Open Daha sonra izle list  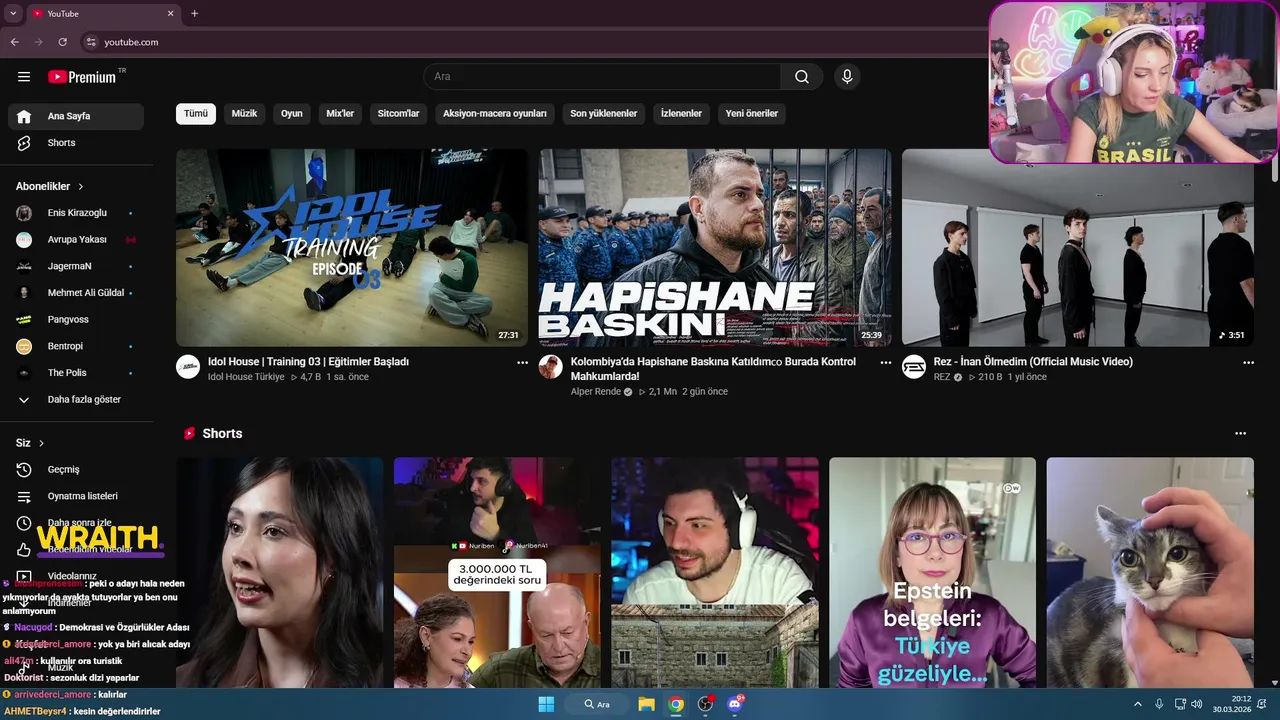(x=76, y=522)
